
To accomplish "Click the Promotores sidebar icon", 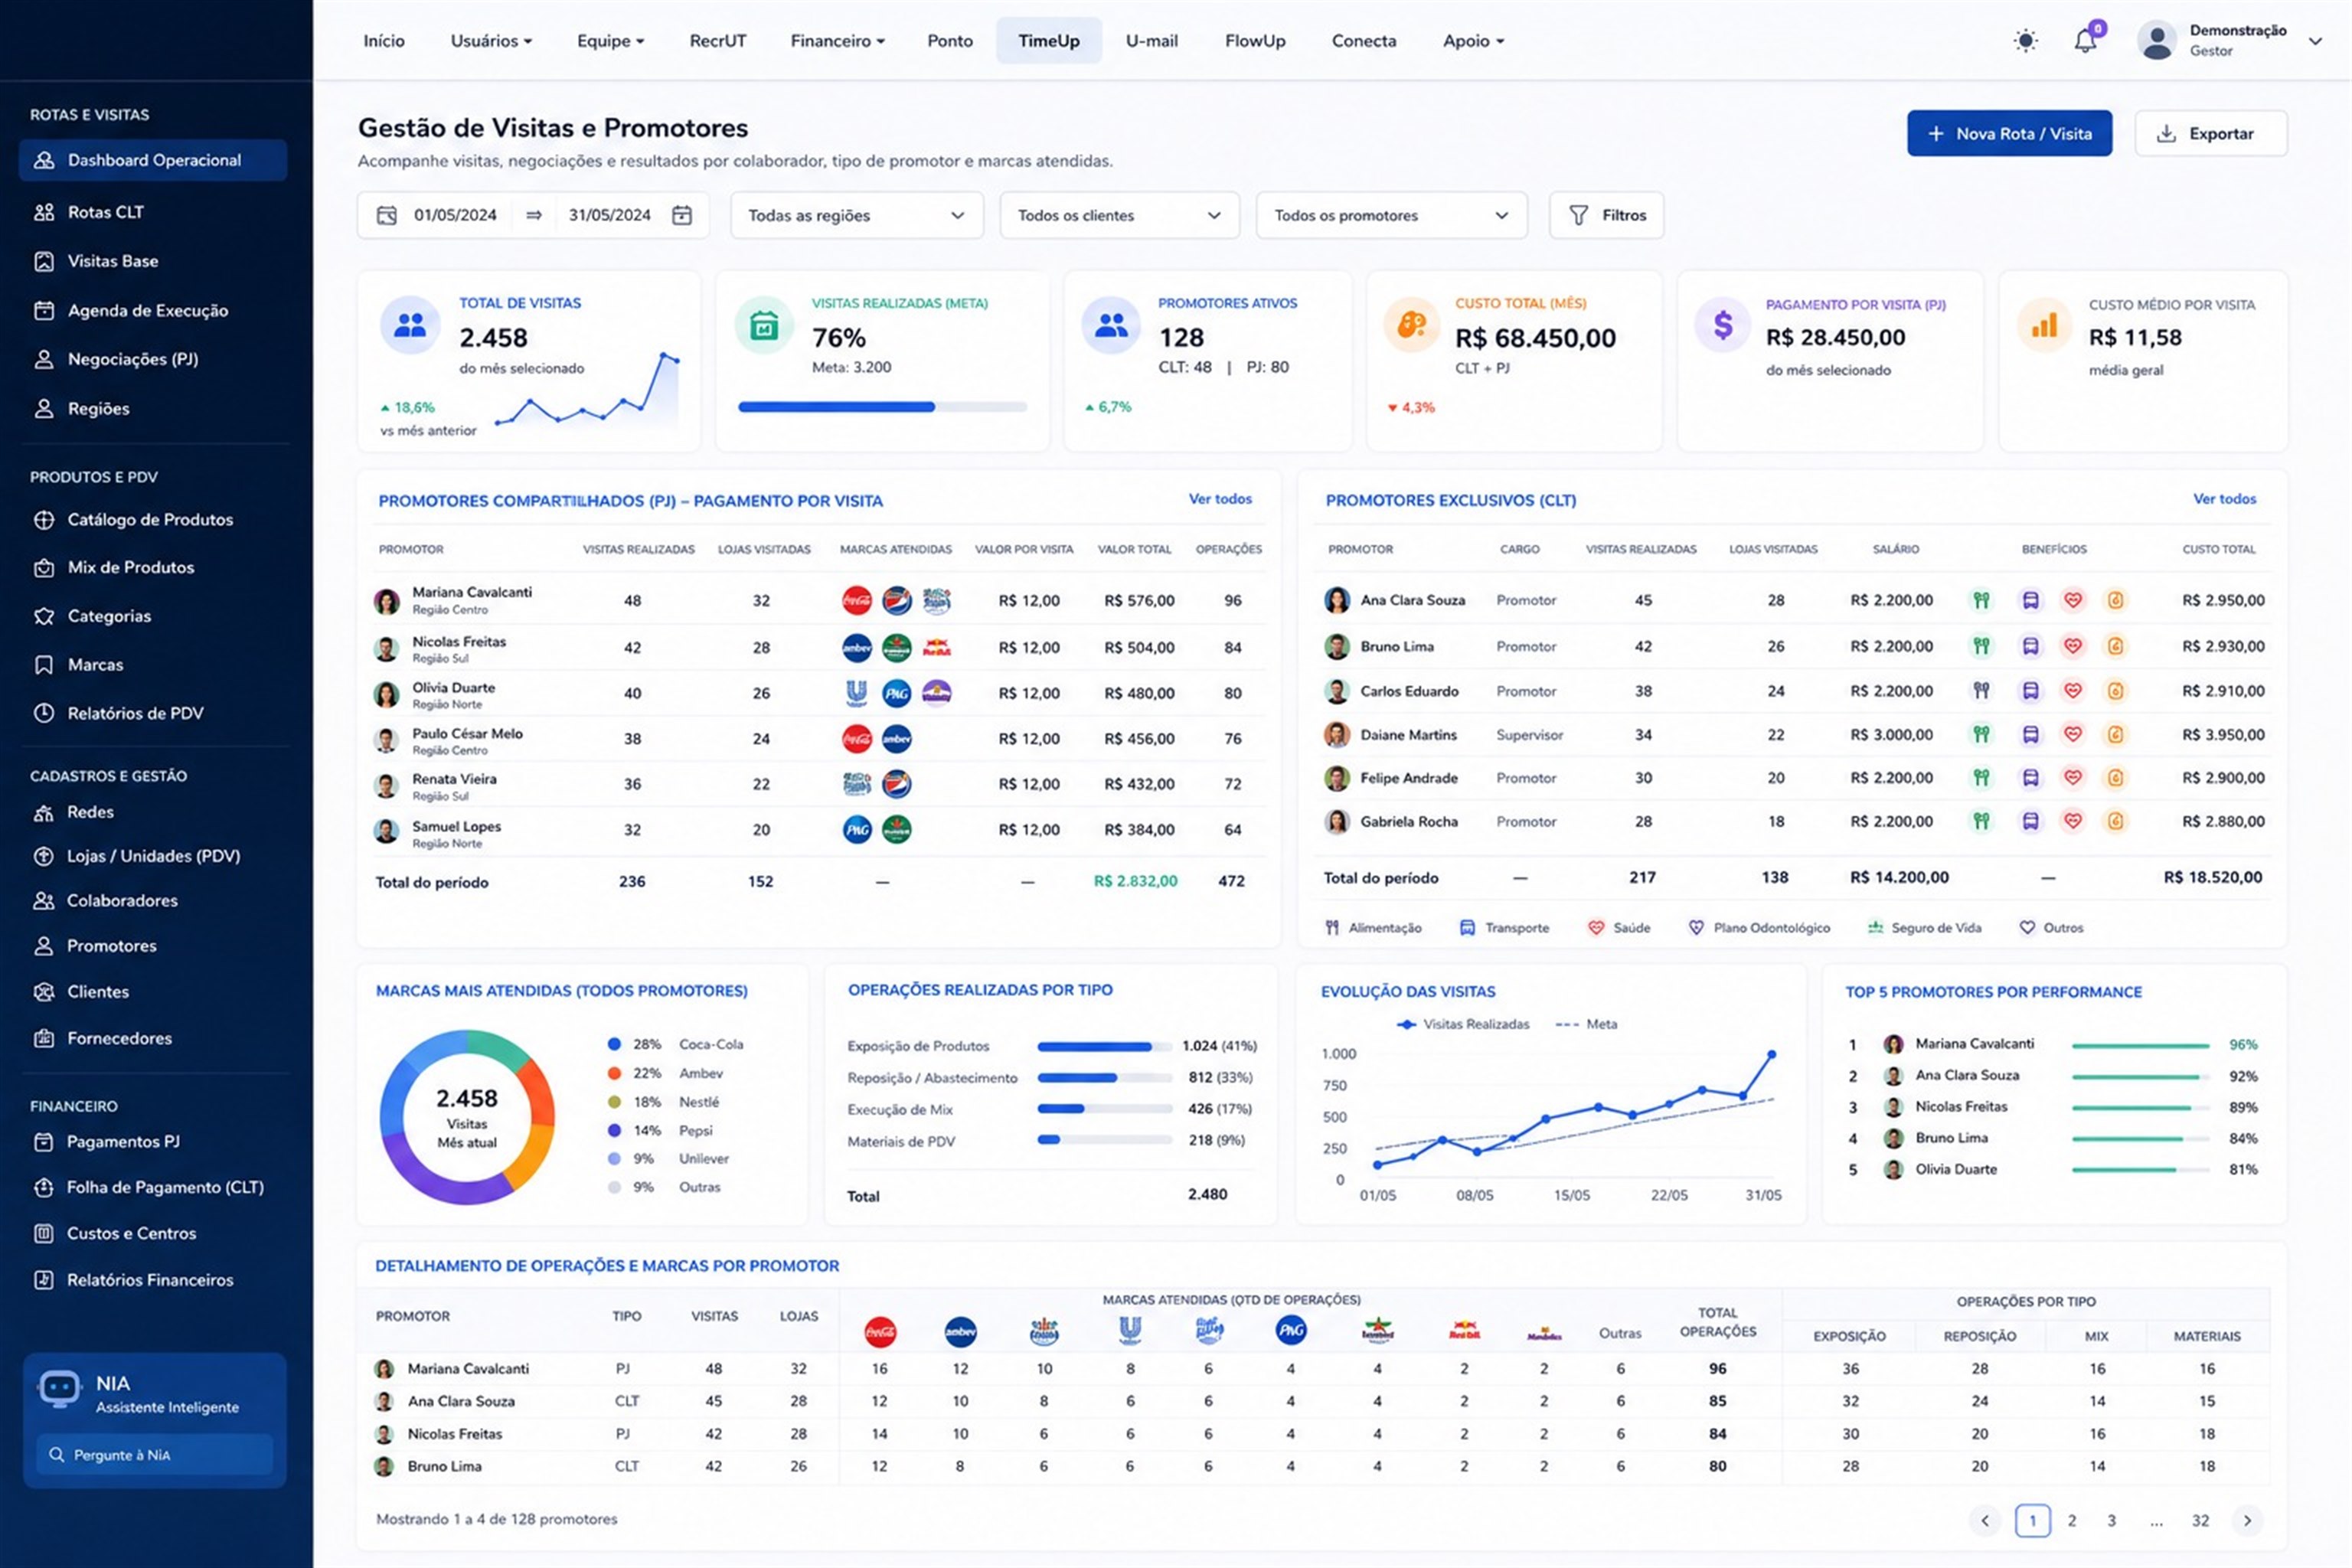I will tap(44, 946).
